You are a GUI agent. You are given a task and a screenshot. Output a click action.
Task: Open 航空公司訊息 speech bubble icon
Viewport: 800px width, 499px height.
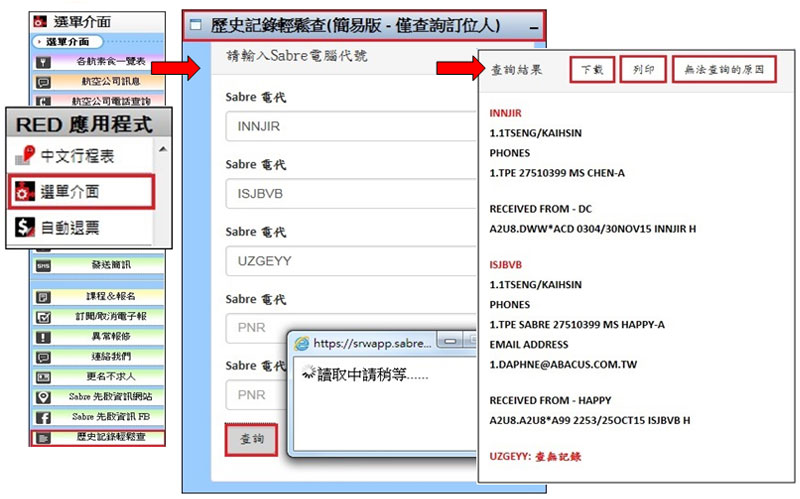click(x=43, y=83)
